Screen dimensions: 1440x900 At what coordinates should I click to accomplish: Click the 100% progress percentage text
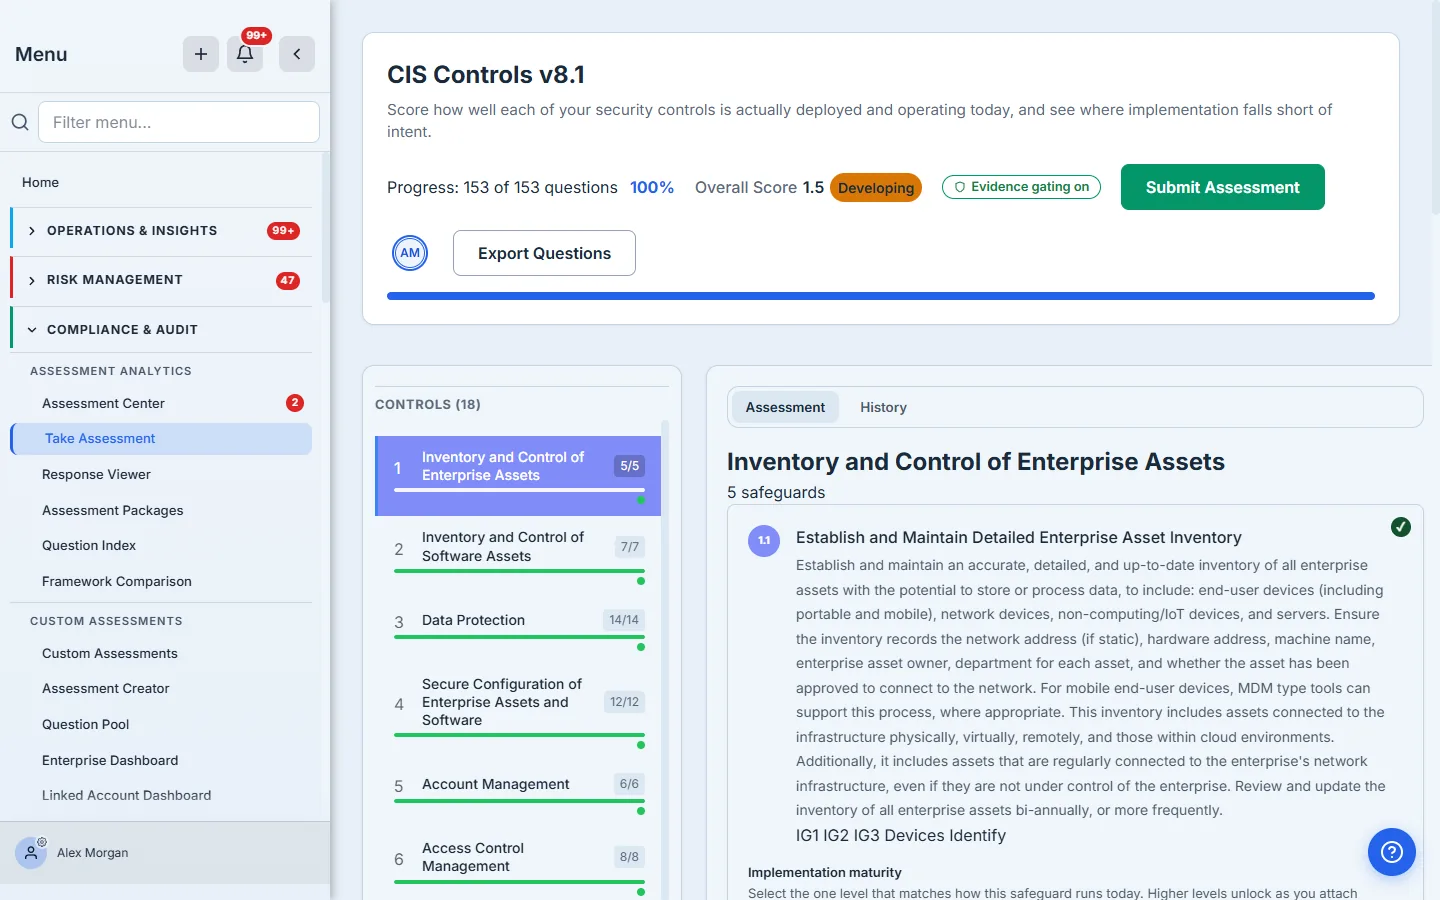pyautogui.click(x=652, y=187)
